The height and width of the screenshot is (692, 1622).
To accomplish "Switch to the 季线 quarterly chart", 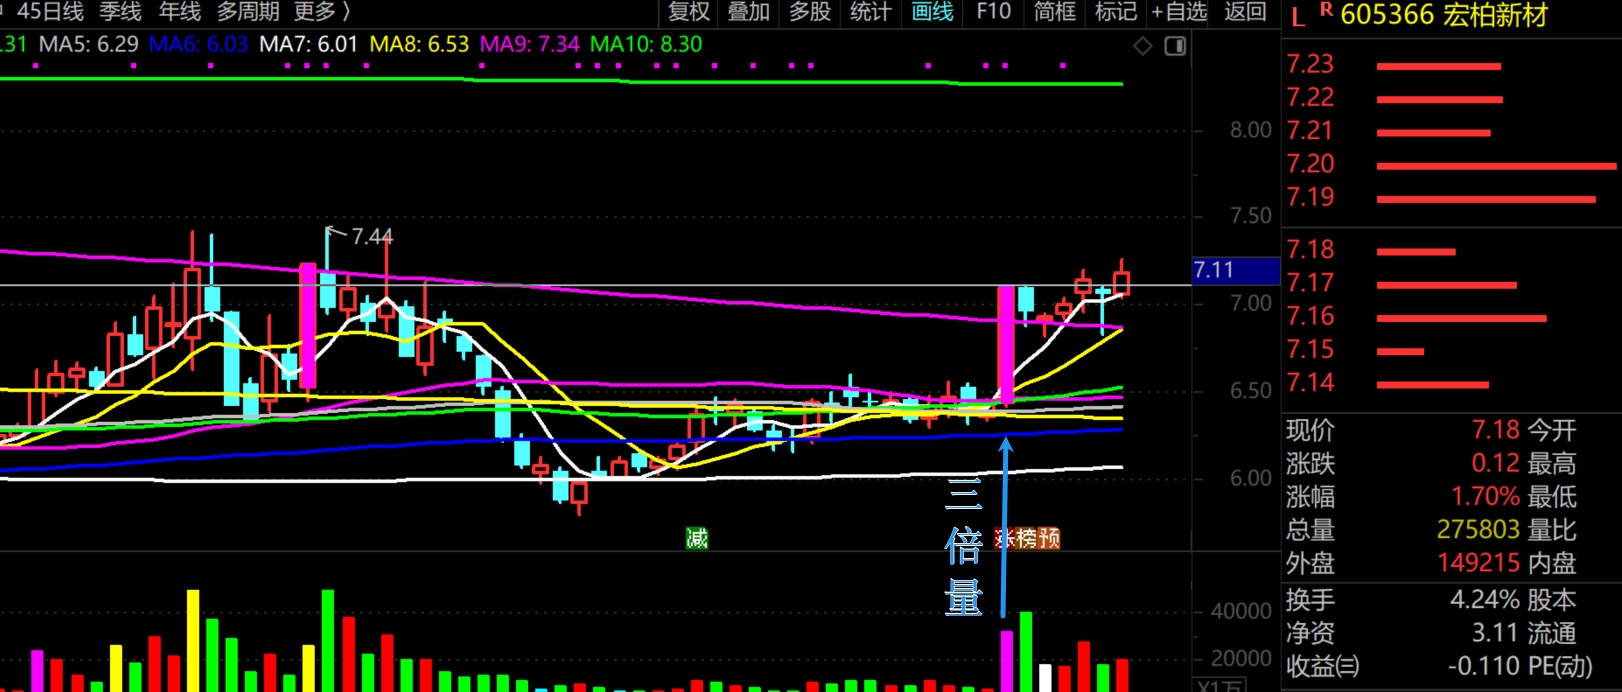I will click(x=120, y=12).
